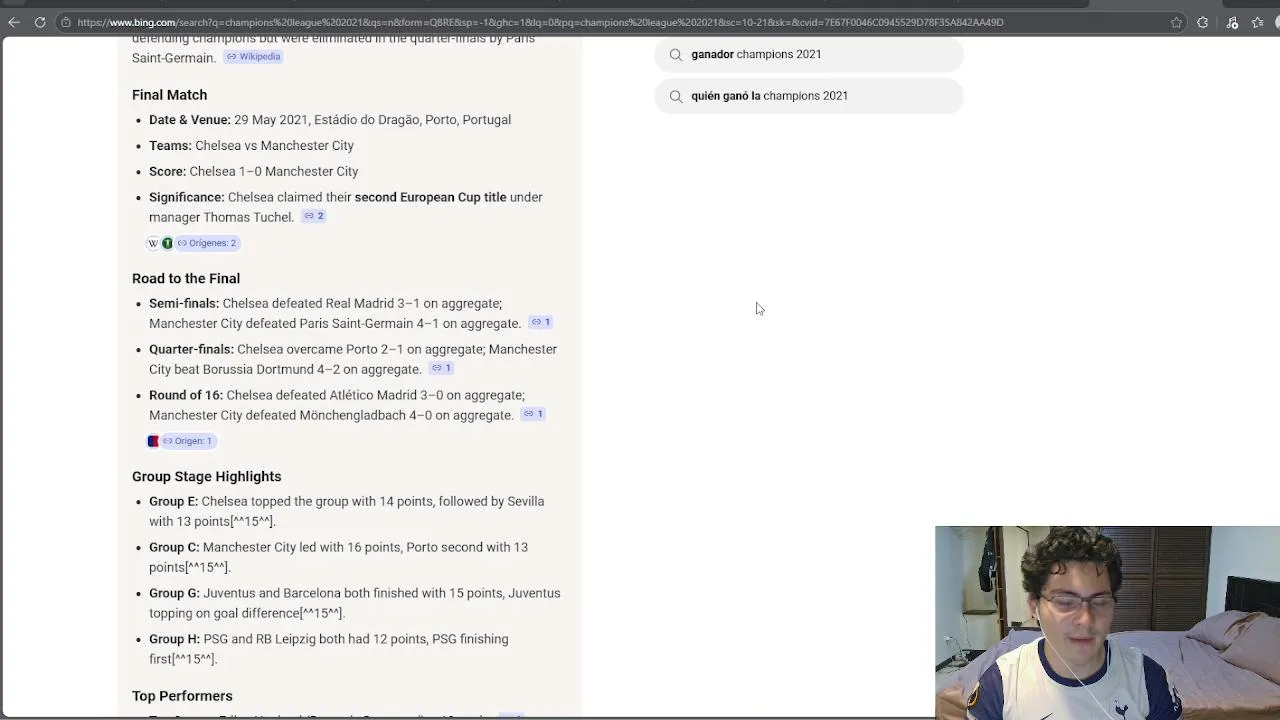Search 'quién ganó la champions 2021' suggestion
The image size is (1280, 720).
coord(809,96)
